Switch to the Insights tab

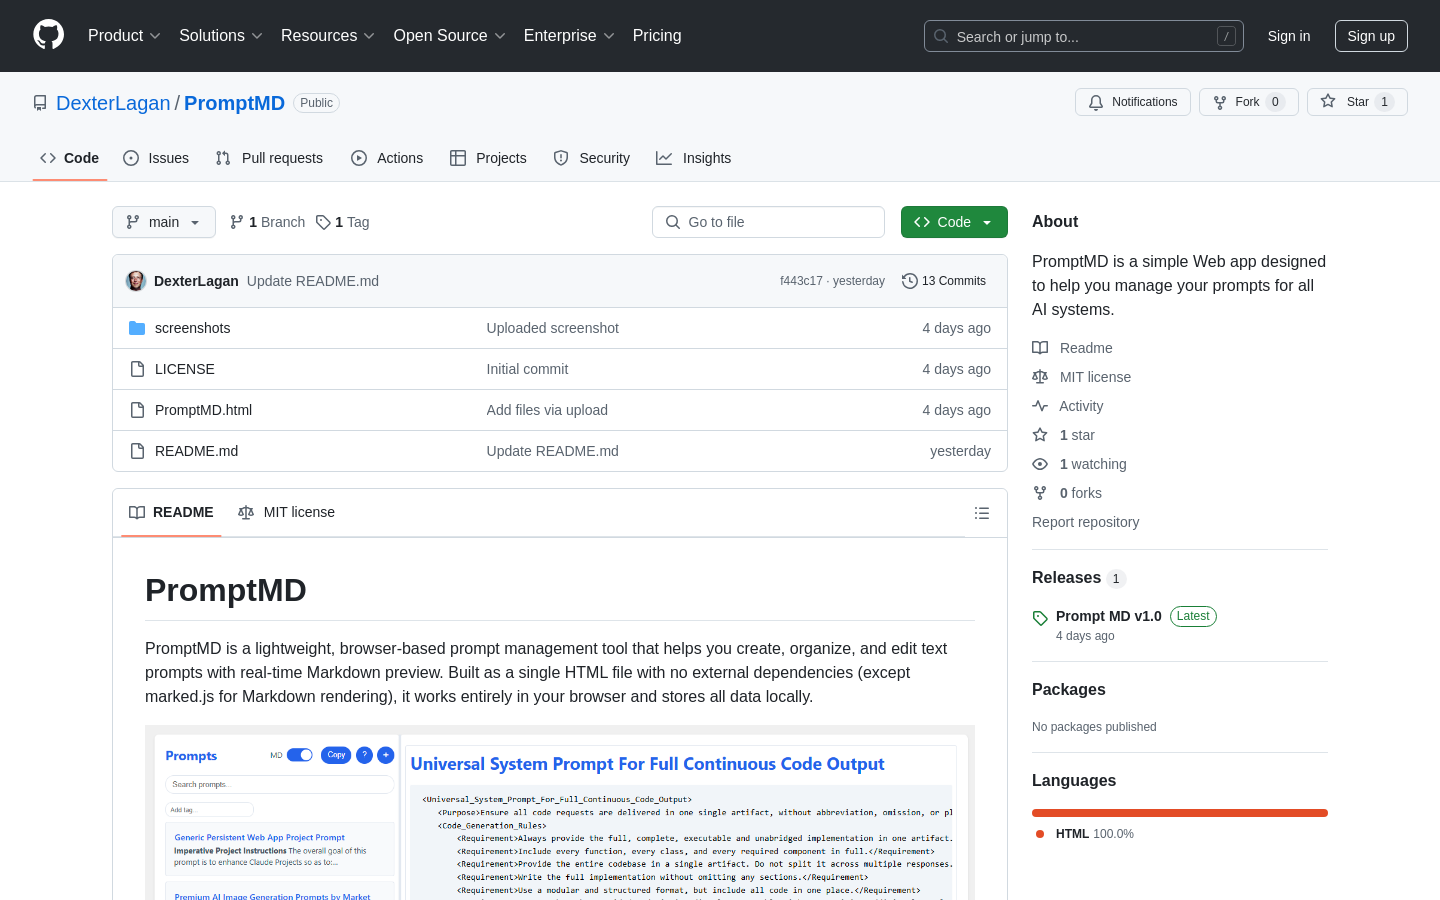pos(694,158)
